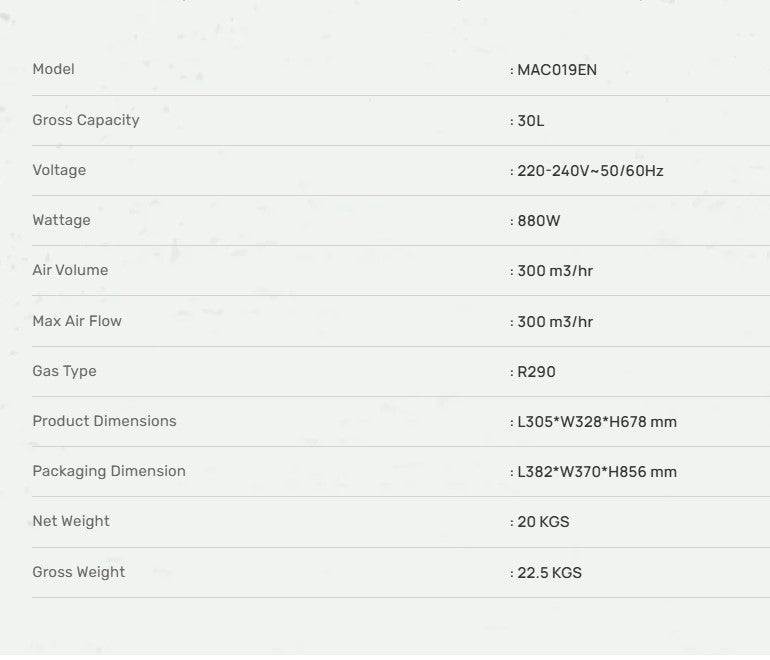Select the 880W wattage value
Viewport: 770px width, 660px height.
coord(538,221)
